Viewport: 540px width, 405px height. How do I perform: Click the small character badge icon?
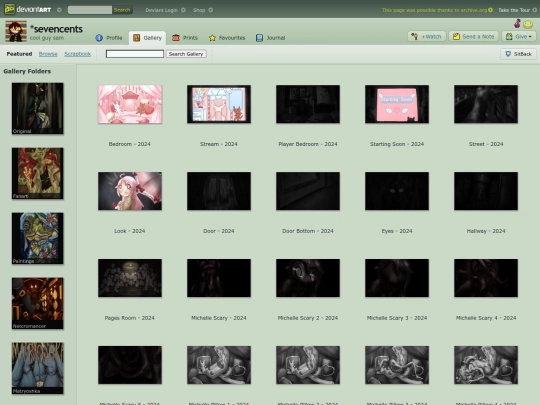517,23
